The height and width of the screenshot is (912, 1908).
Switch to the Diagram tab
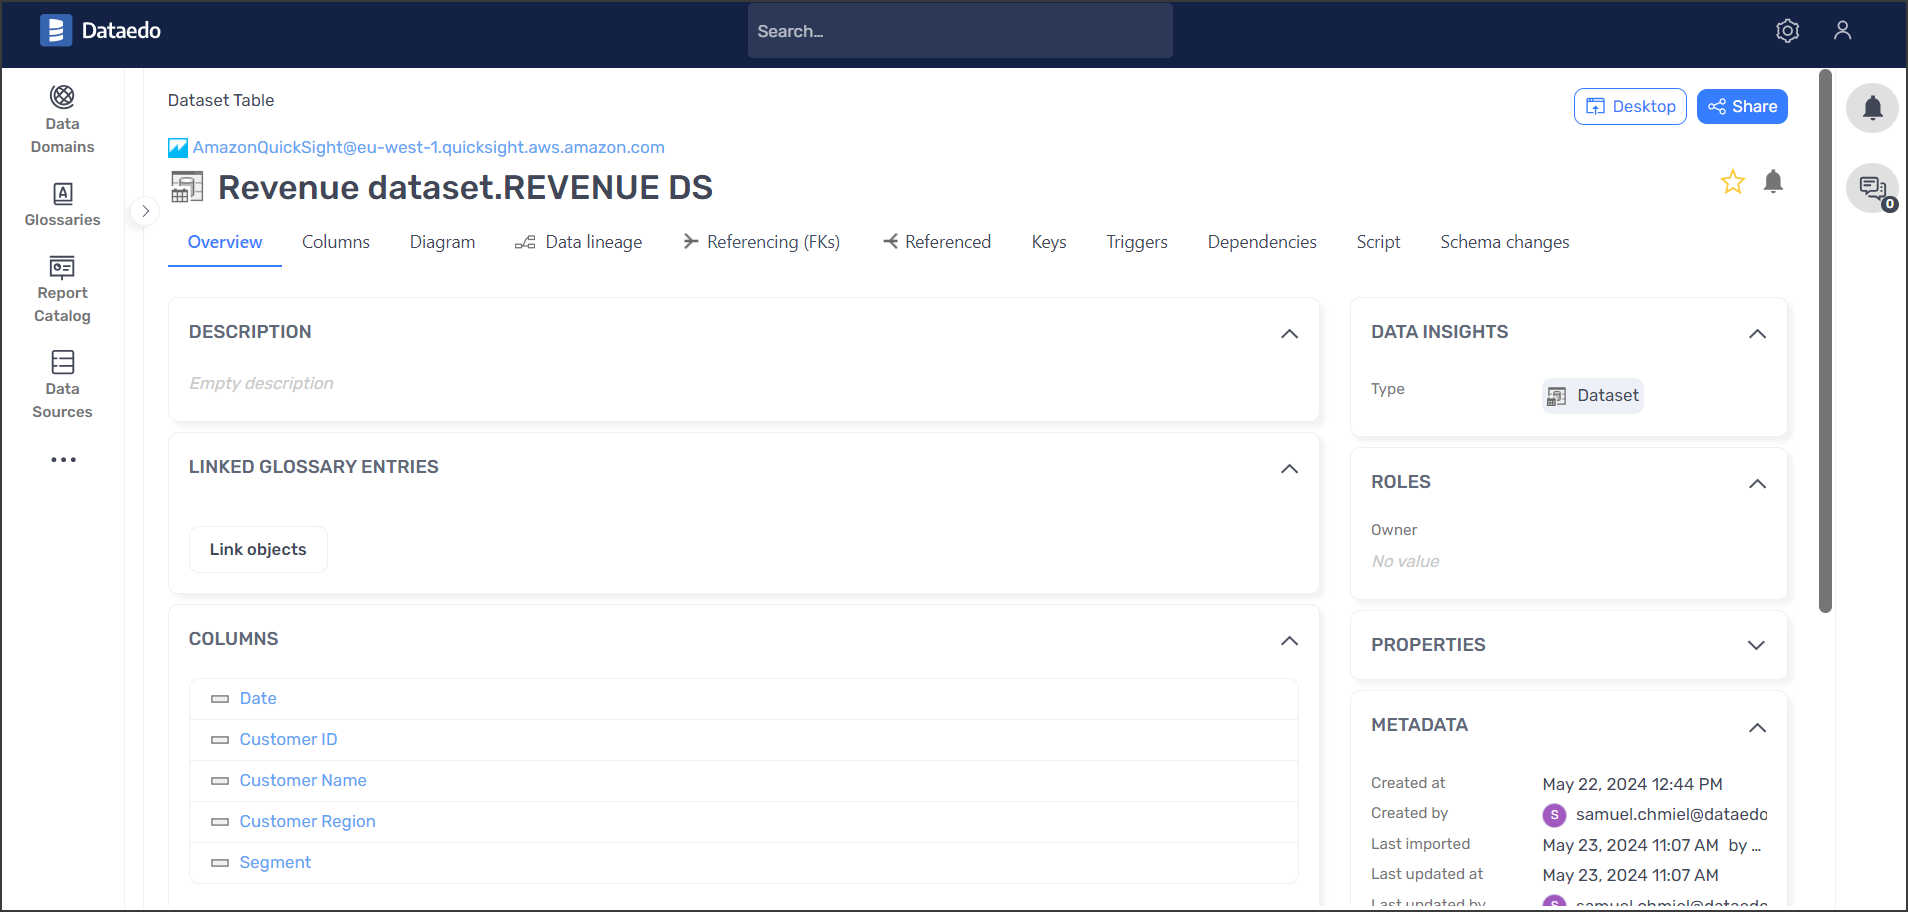(x=442, y=242)
